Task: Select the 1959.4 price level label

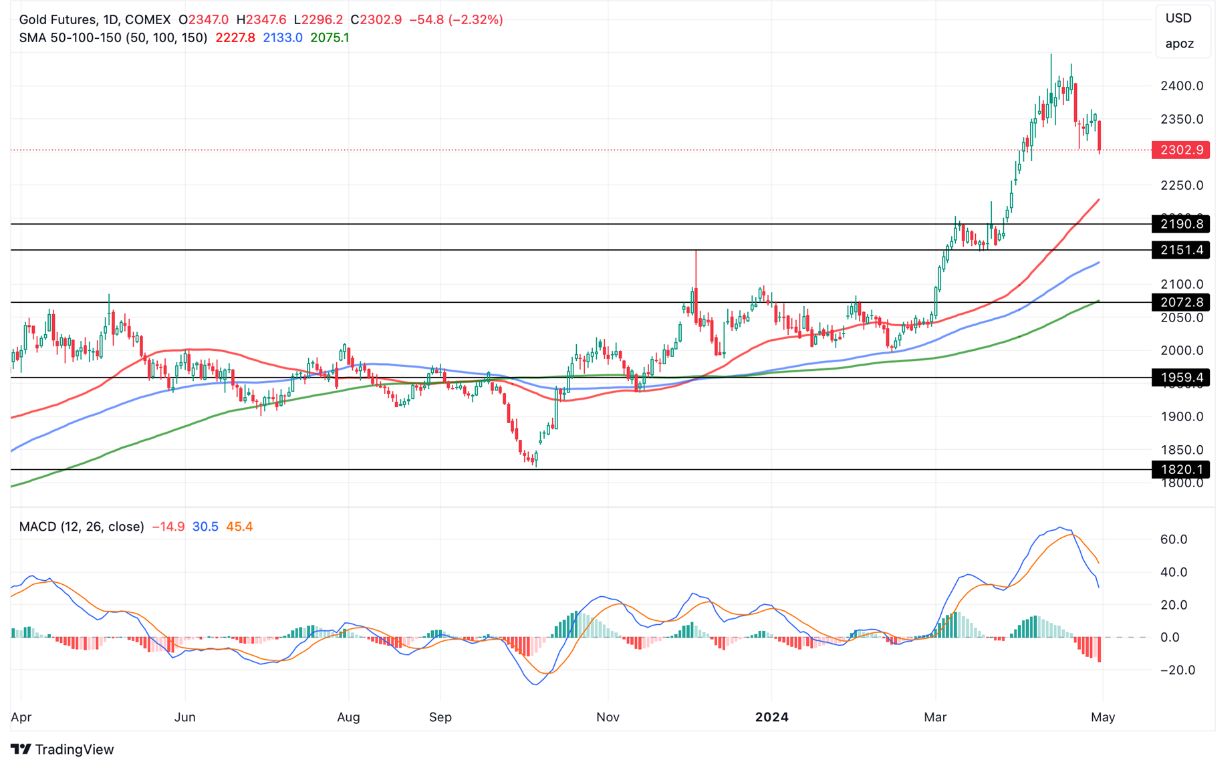Action: tap(1180, 378)
